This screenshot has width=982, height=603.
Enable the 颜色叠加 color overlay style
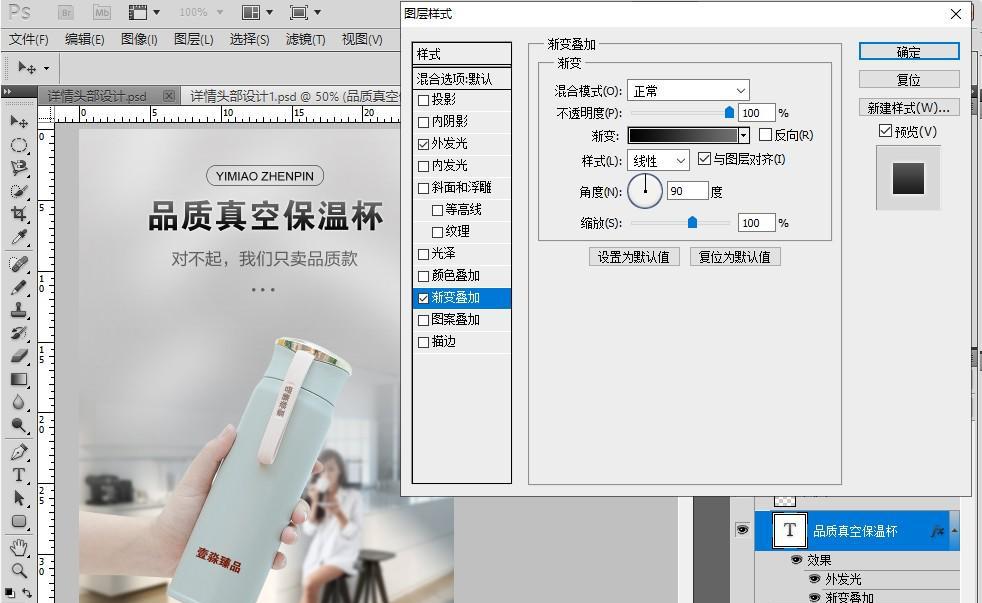[423, 276]
